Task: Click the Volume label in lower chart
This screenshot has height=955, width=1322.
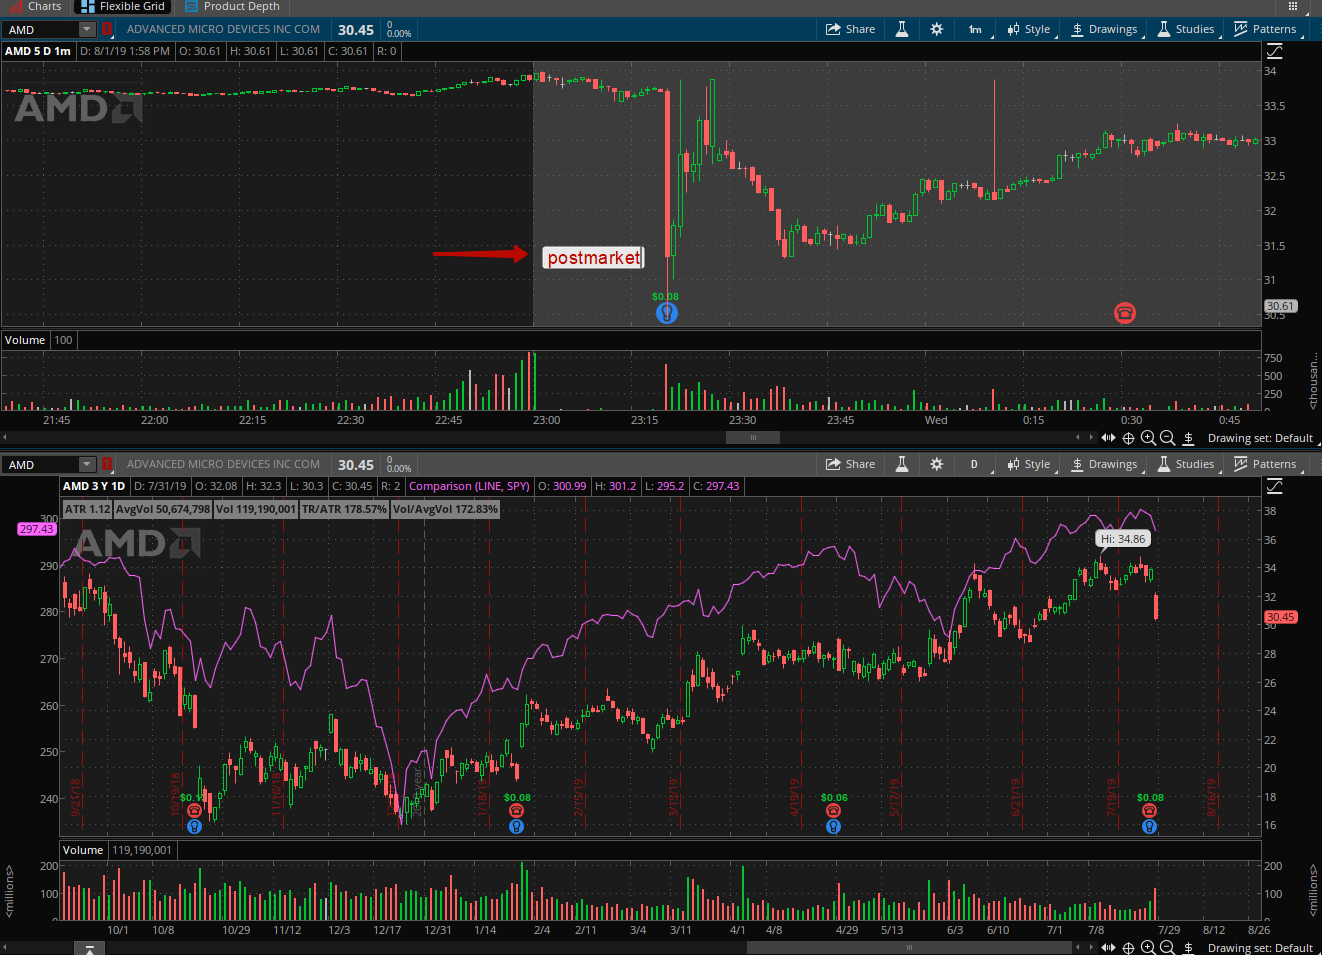Action: [x=83, y=850]
